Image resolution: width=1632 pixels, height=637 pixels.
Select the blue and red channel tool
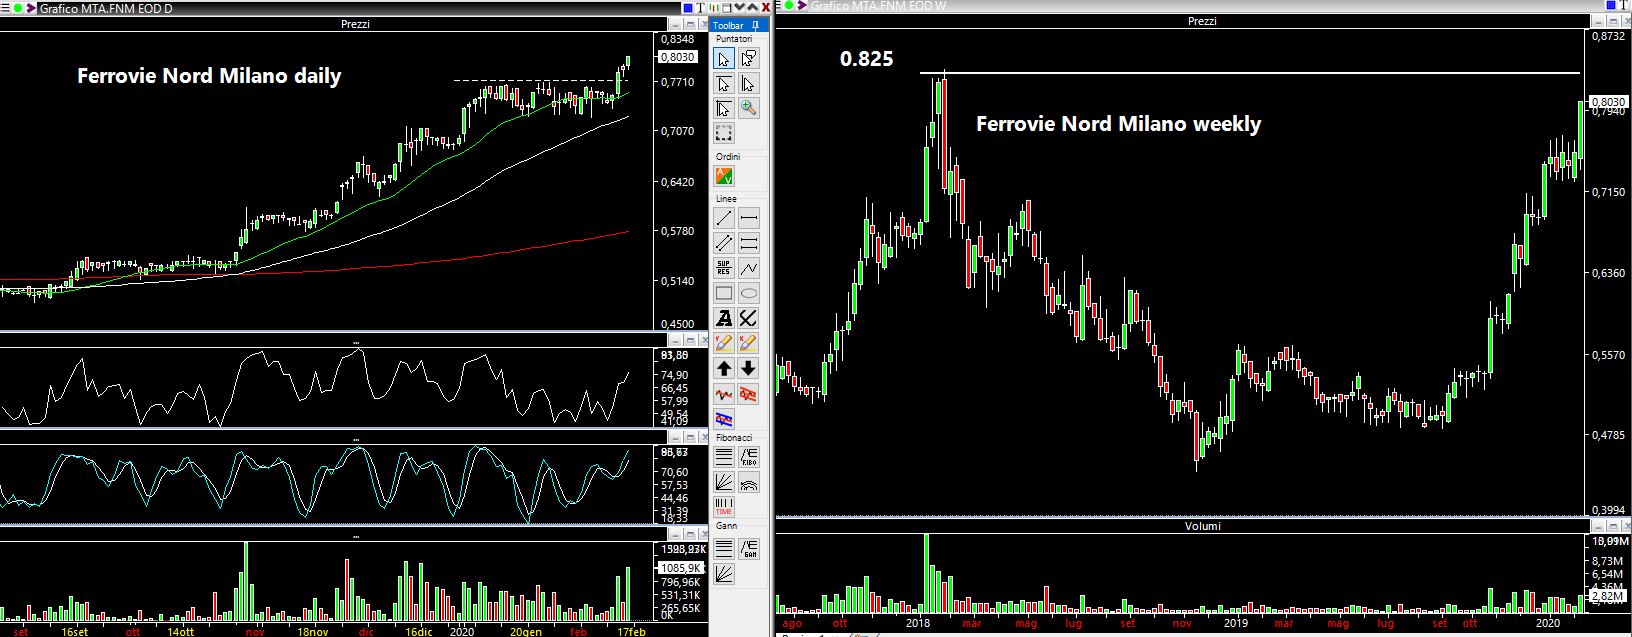[x=724, y=419]
